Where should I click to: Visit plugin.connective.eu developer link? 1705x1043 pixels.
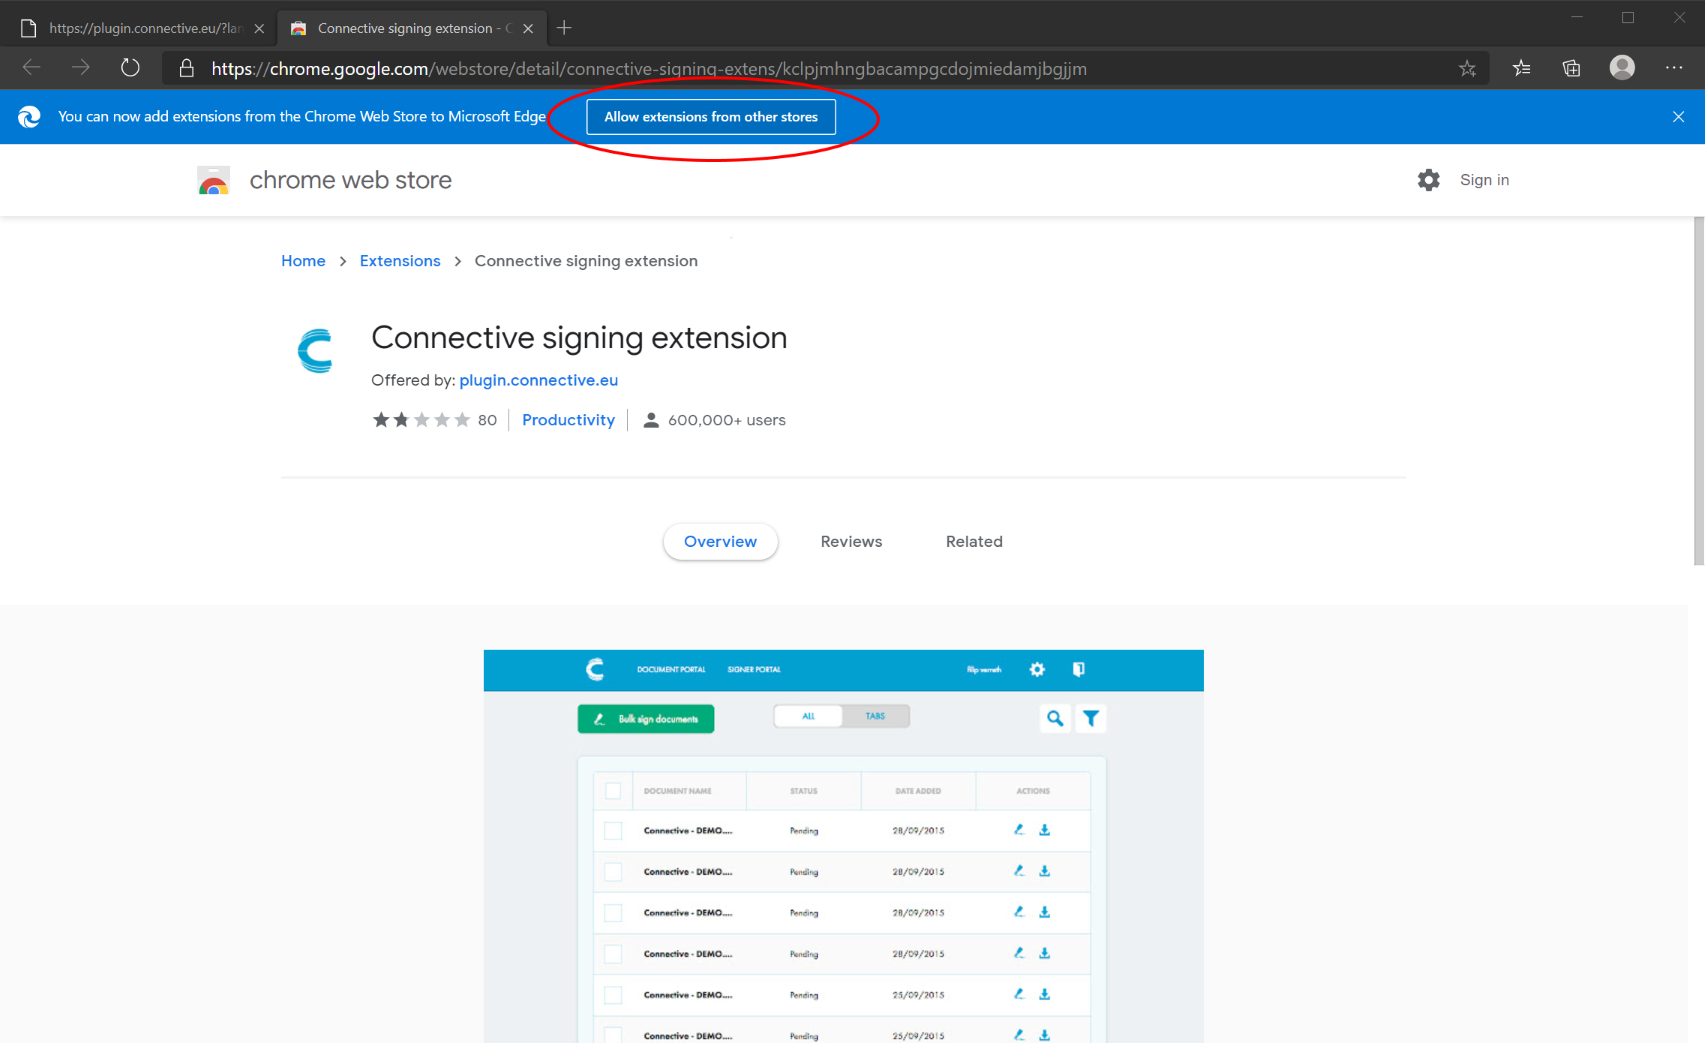coord(538,380)
